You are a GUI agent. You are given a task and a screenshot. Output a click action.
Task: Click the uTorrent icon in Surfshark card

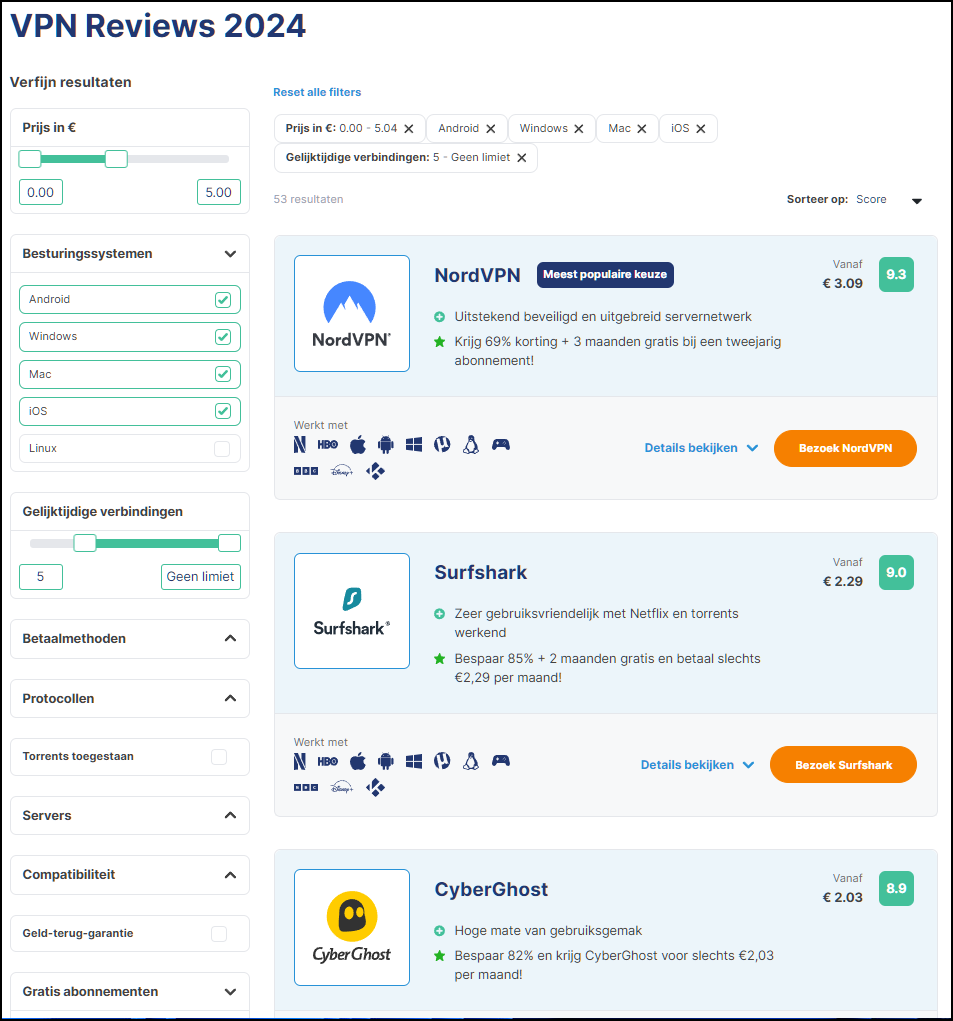pyautogui.click(x=442, y=761)
